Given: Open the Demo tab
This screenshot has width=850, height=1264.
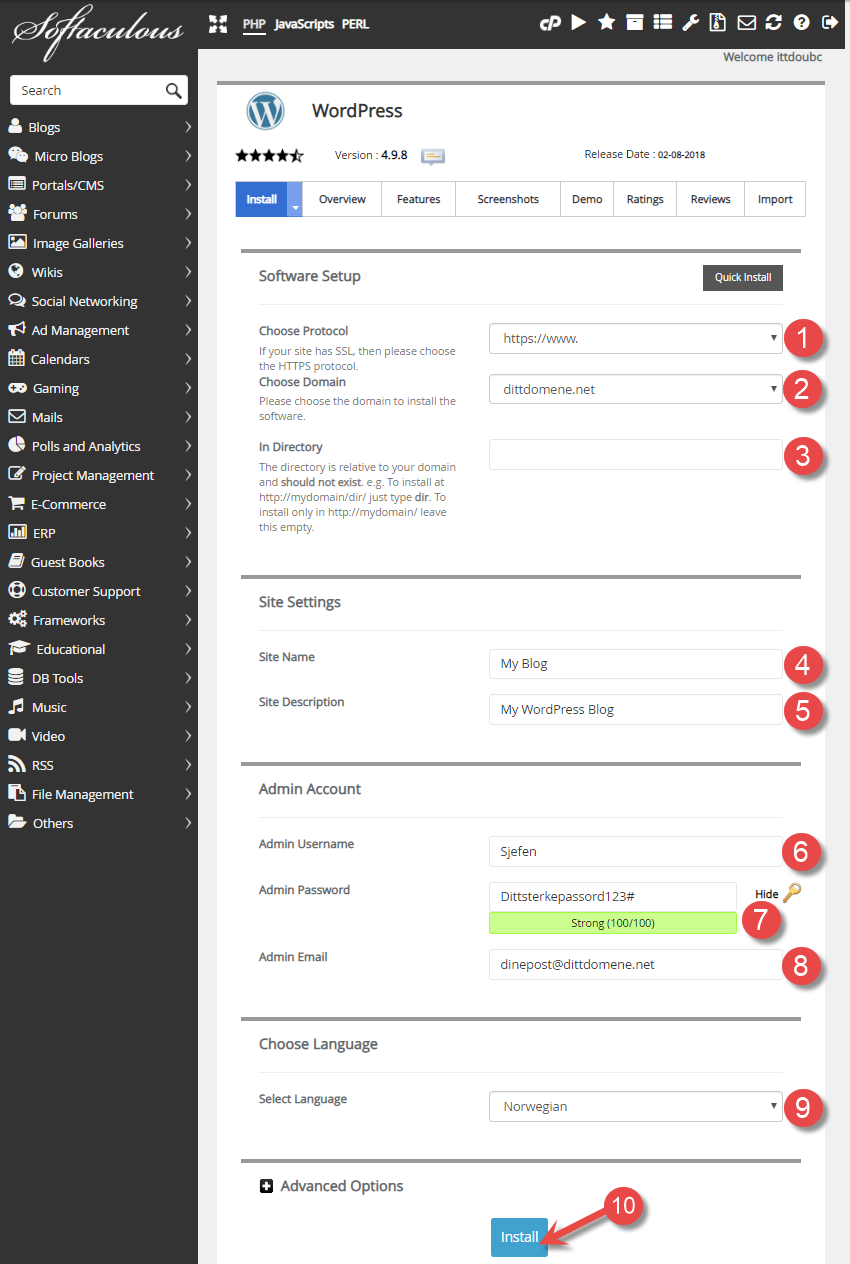Looking at the screenshot, I should pyautogui.click(x=587, y=199).
